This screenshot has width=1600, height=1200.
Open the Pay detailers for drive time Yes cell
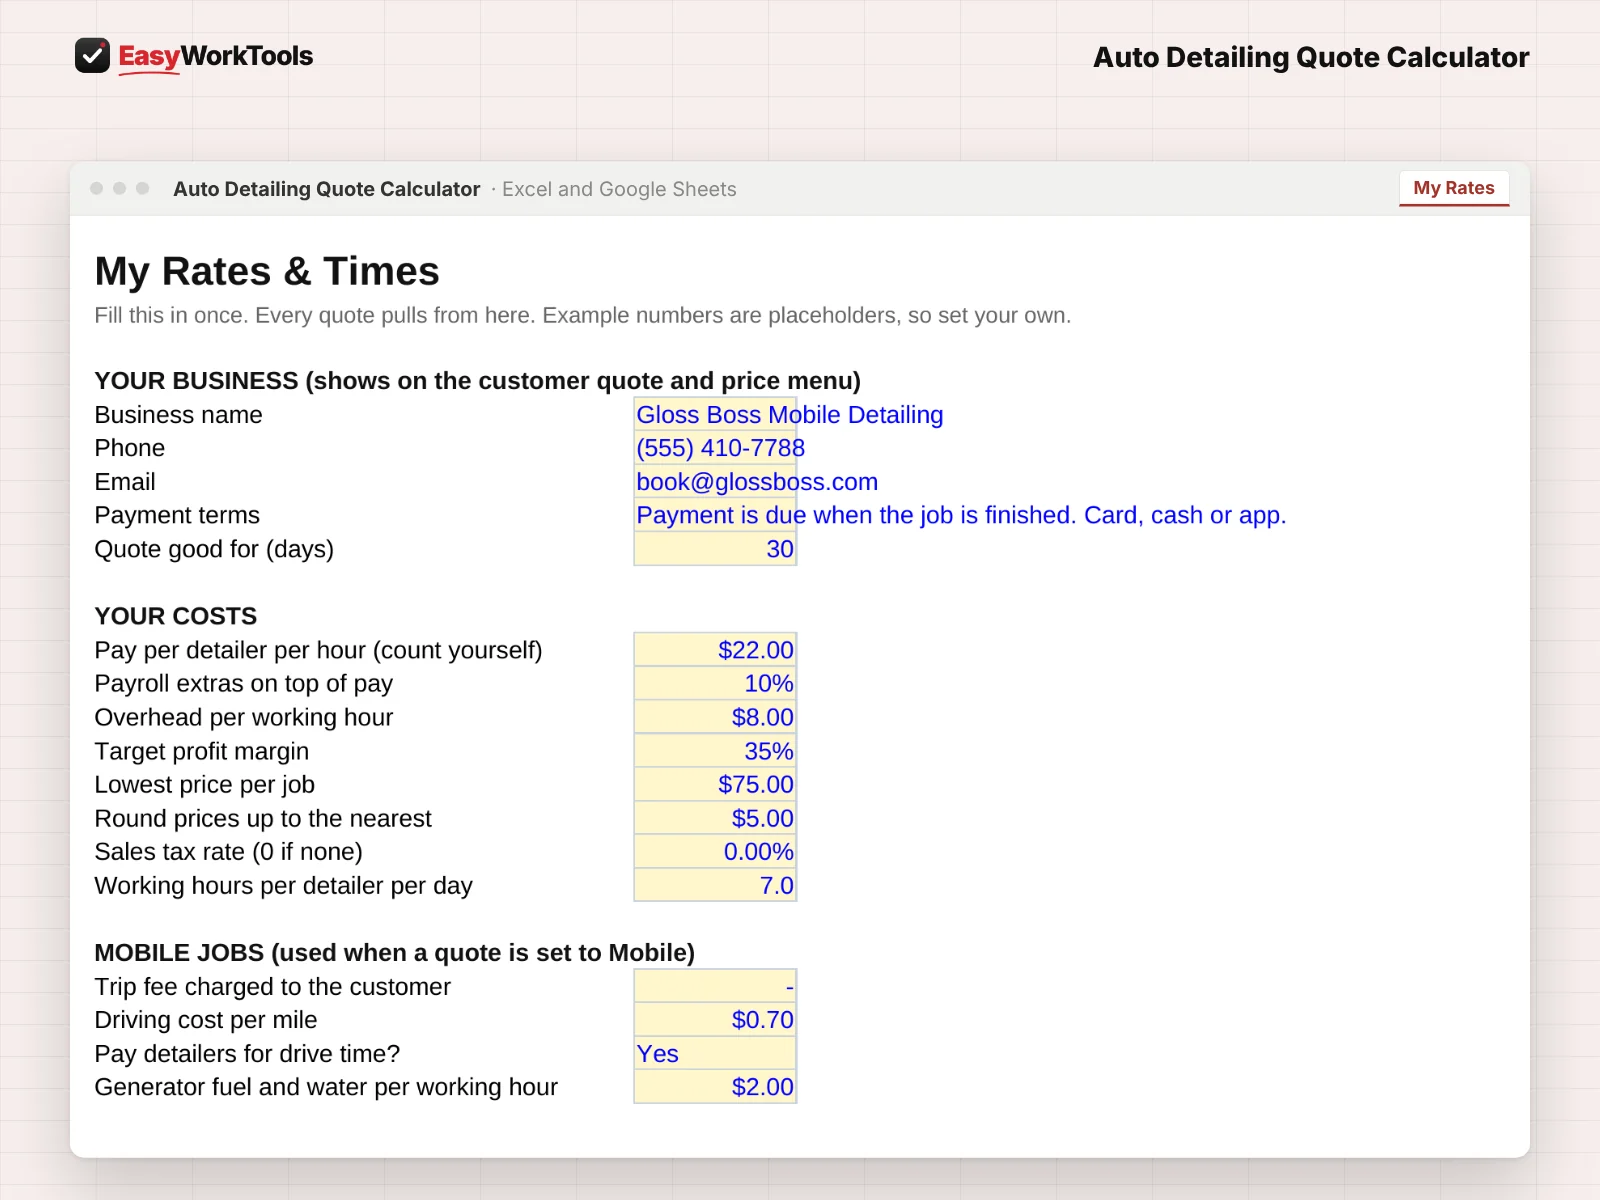click(715, 1053)
